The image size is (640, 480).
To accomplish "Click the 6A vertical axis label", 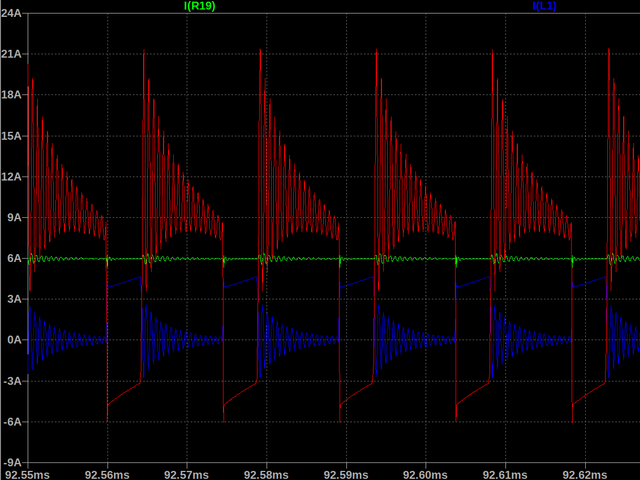I will 15,259.
